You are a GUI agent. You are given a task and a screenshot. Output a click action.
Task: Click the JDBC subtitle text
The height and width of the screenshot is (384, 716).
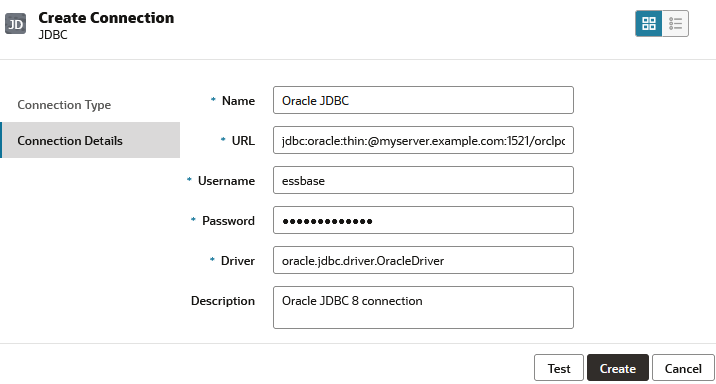click(53, 35)
